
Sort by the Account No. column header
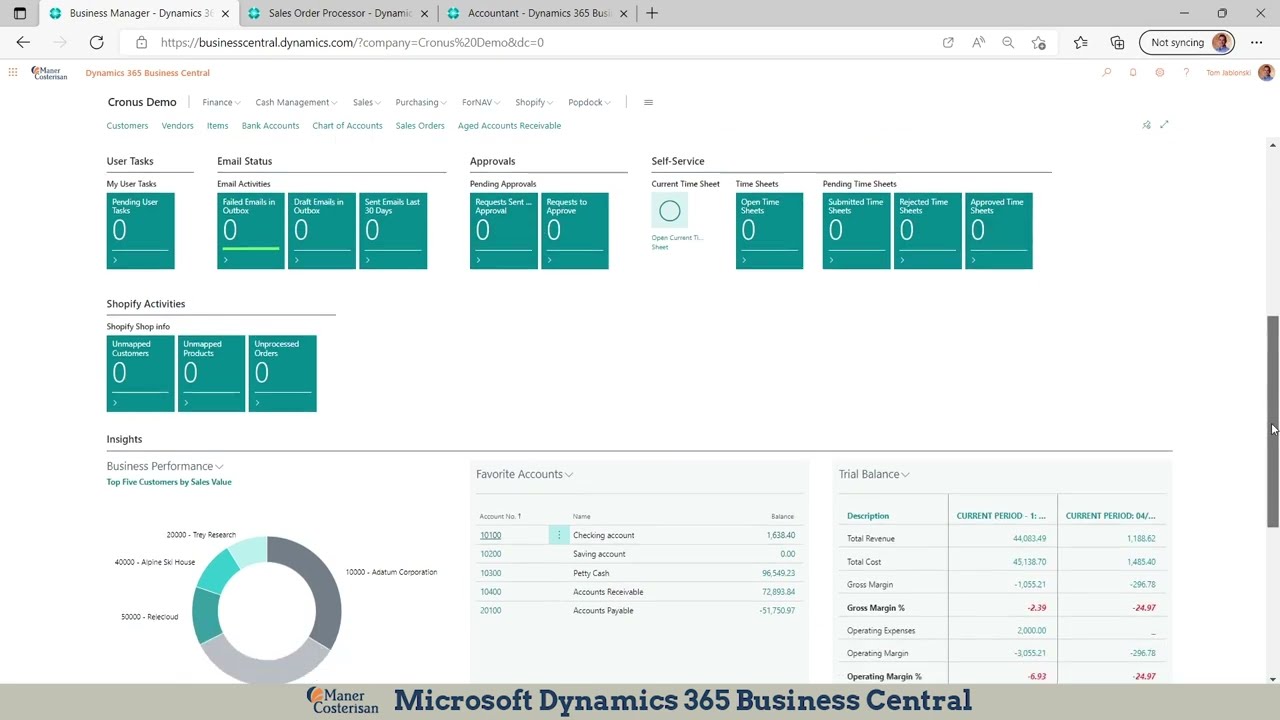(x=500, y=516)
